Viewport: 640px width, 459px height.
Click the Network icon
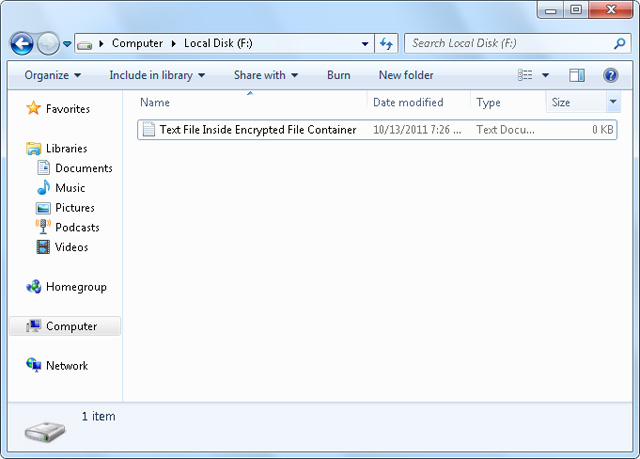[x=33, y=365]
